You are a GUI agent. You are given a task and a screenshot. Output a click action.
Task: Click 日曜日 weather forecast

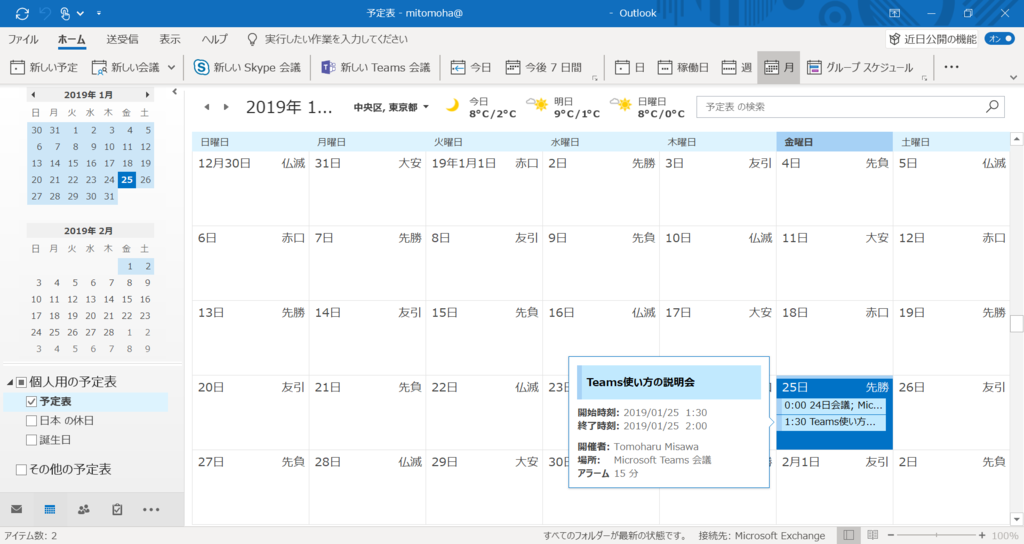[x=647, y=107]
